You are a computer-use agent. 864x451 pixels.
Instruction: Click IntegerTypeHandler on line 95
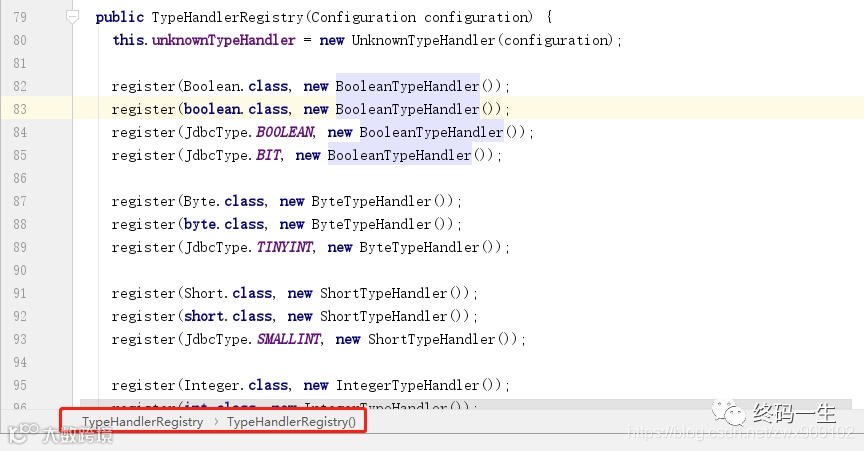pos(408,385)
